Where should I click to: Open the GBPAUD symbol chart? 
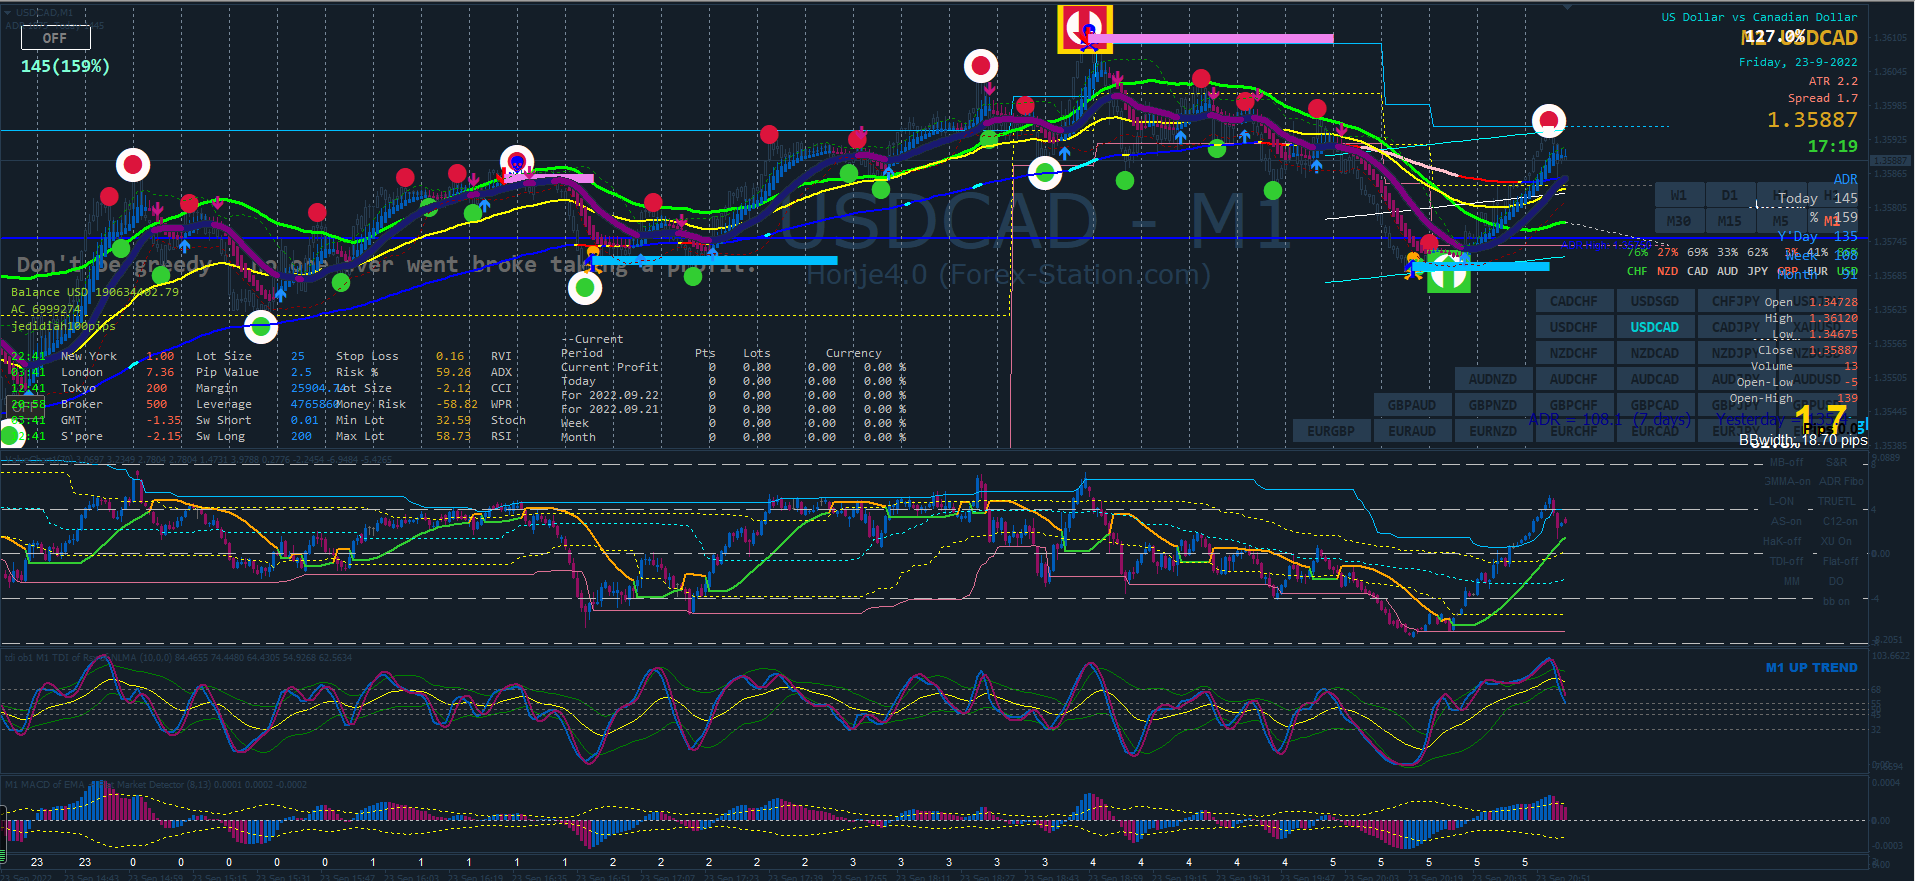tap(1412, 405)
